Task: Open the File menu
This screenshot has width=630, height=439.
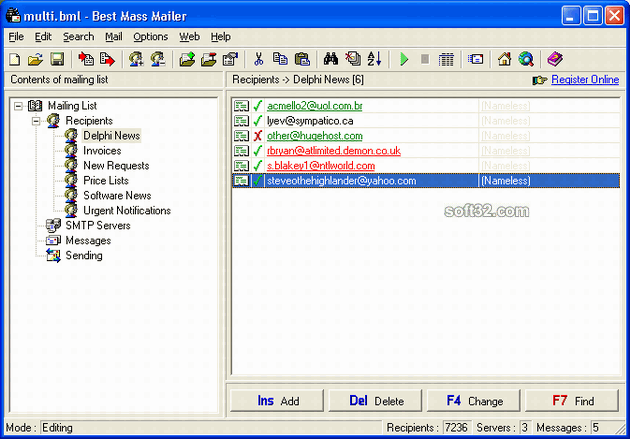Action: (x=16, y=37)
